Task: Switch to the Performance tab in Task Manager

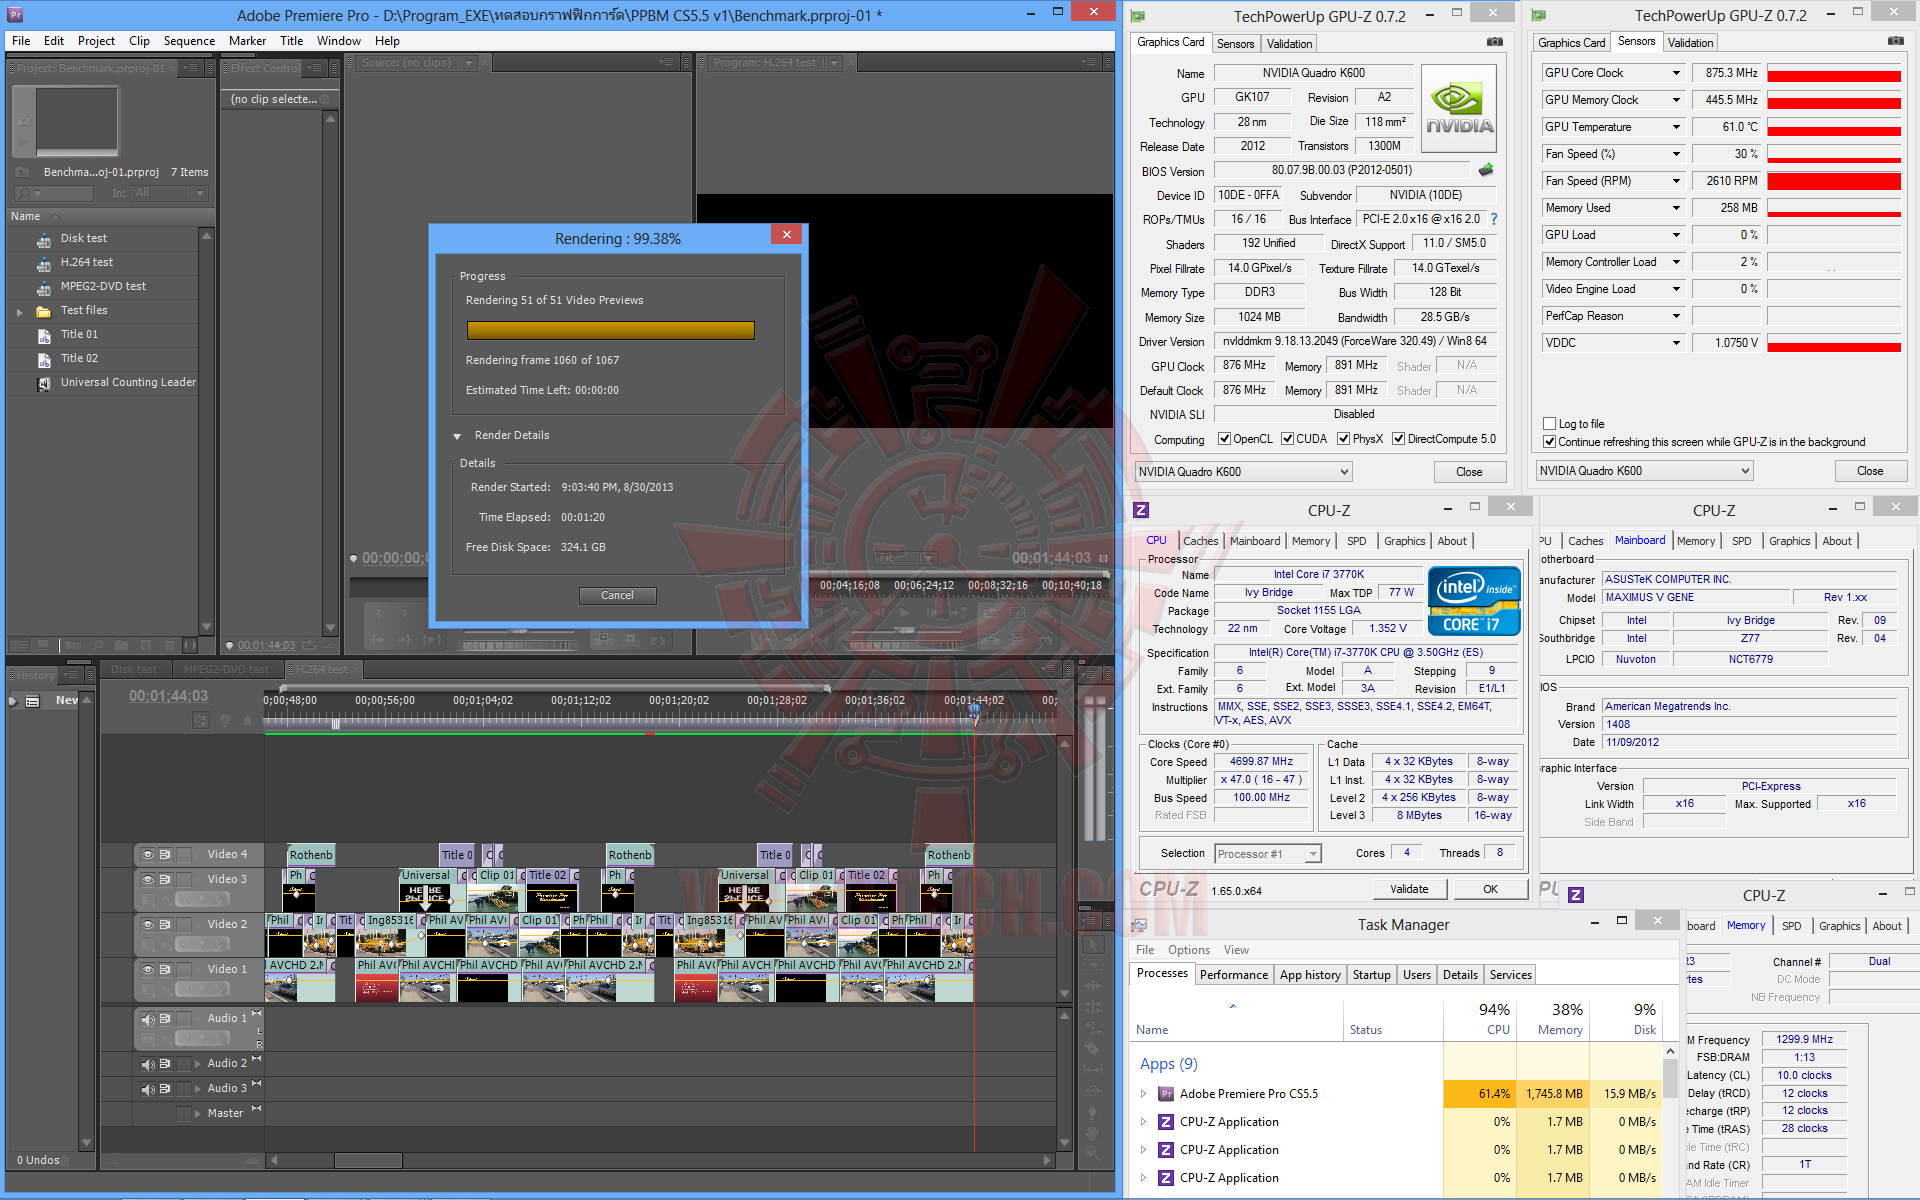Action: [1233, 975]
